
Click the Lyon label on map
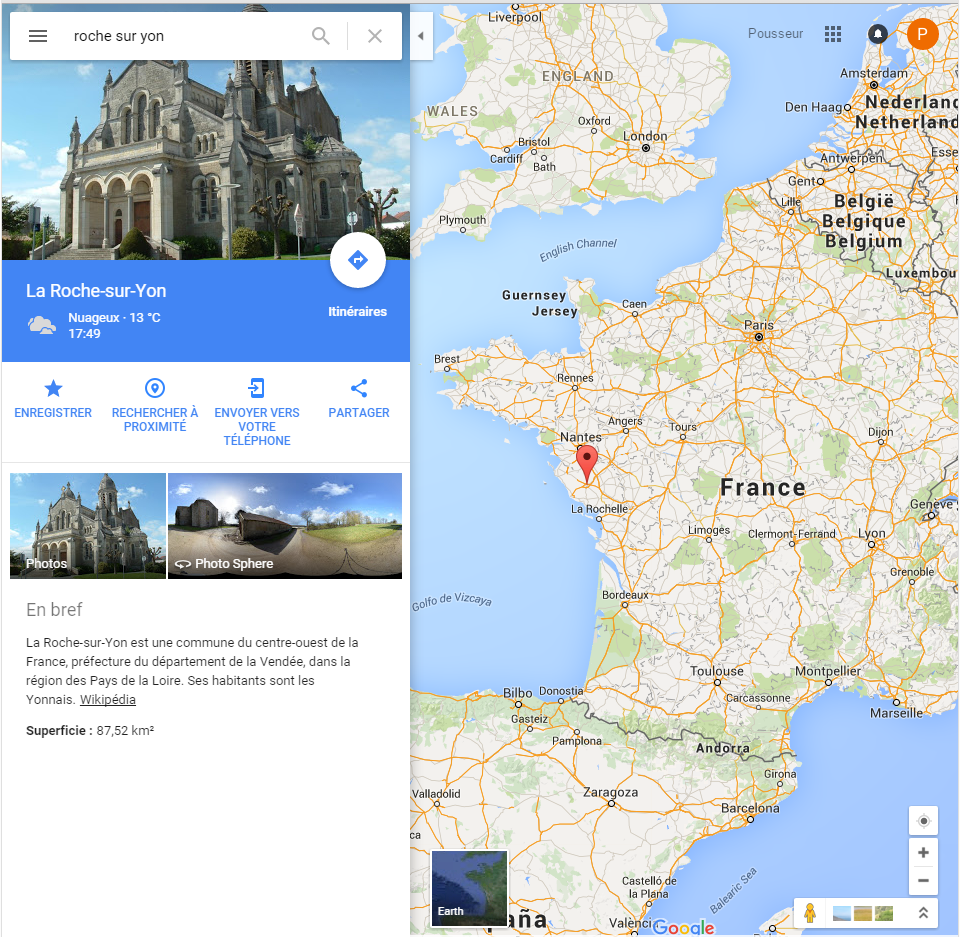pos(872,533)
